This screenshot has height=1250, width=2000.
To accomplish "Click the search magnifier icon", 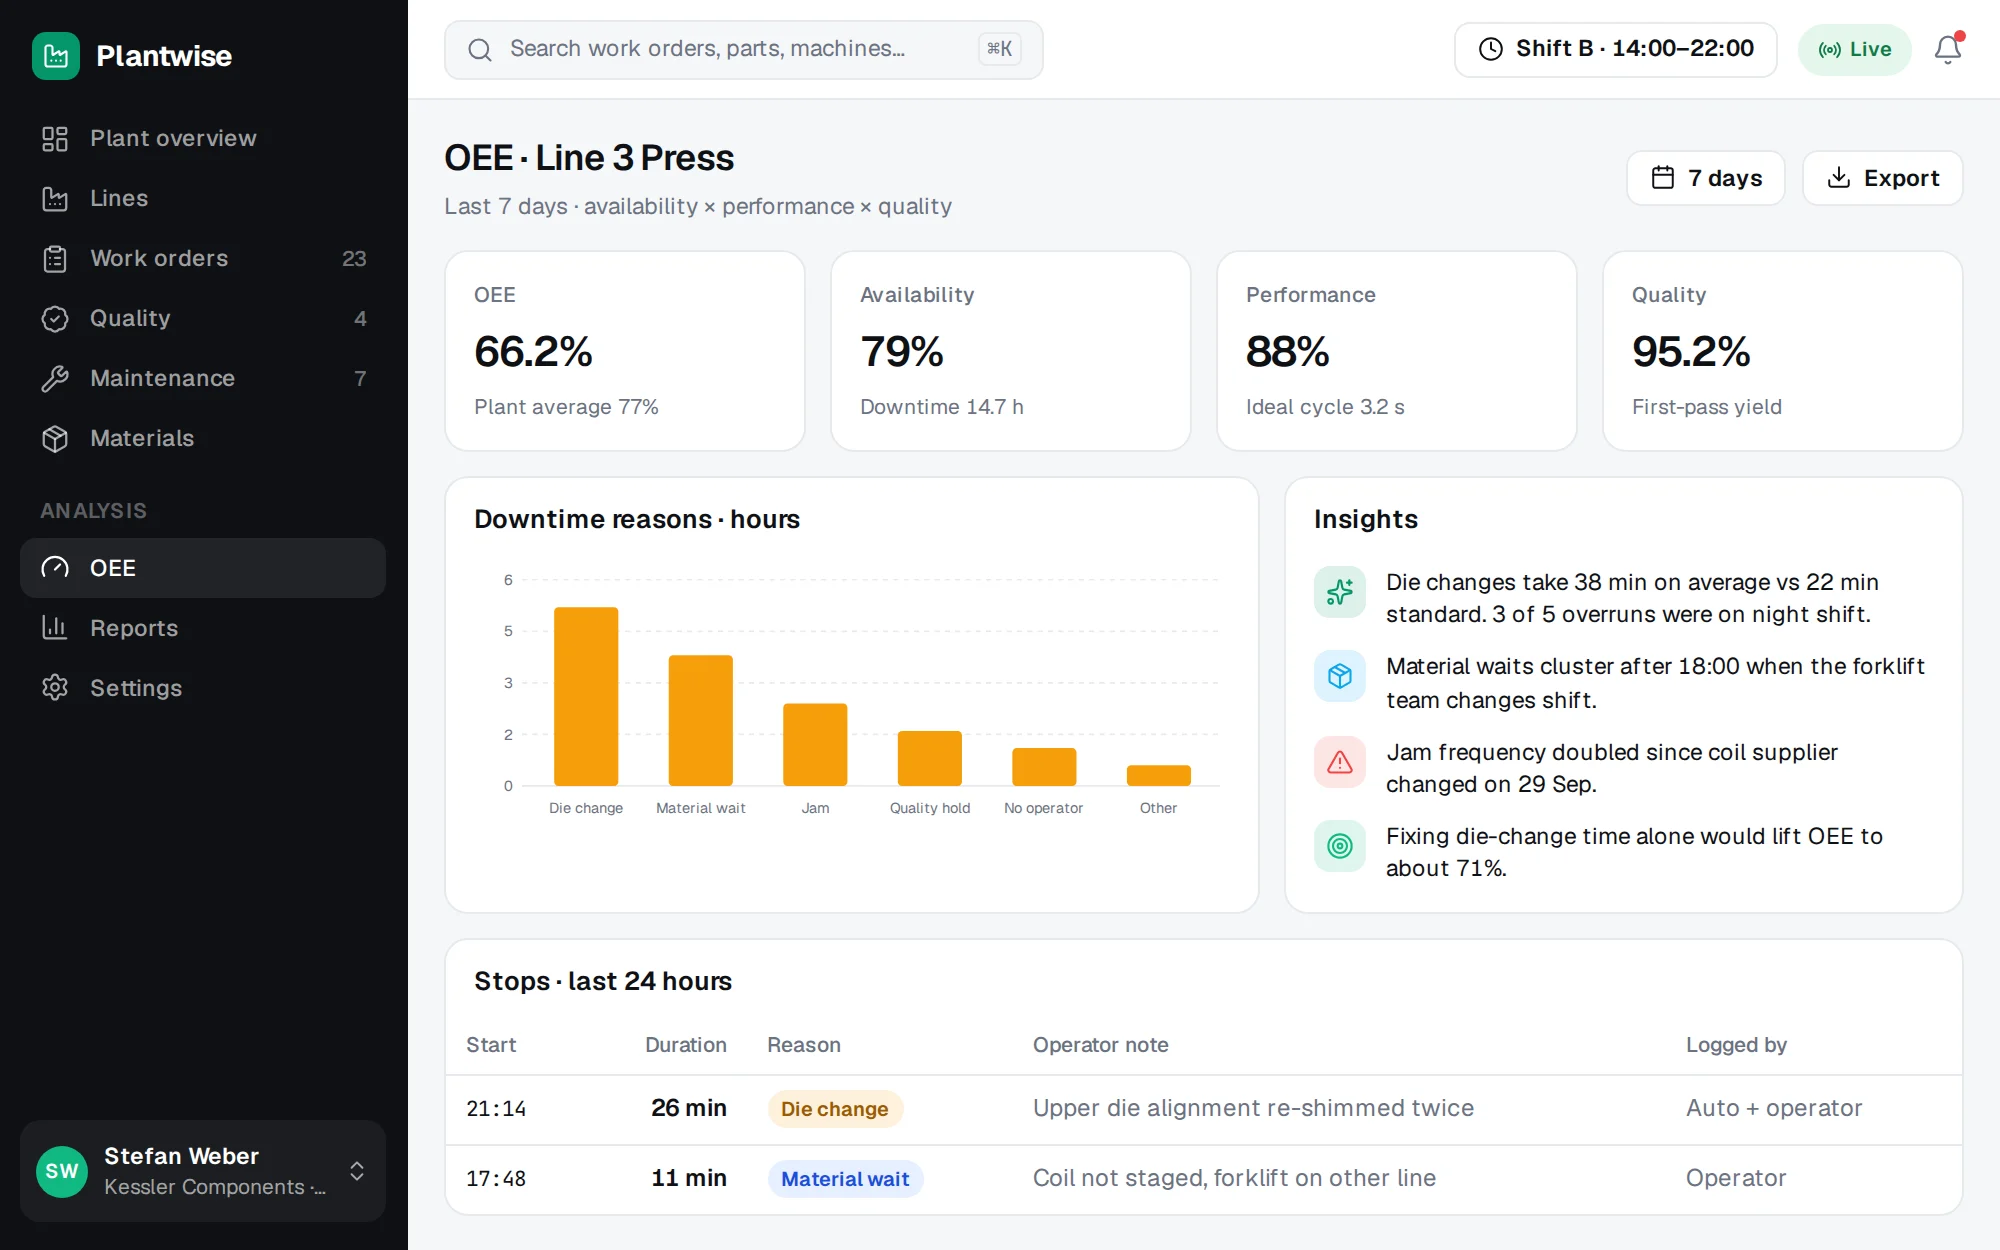I will (480, 50).
